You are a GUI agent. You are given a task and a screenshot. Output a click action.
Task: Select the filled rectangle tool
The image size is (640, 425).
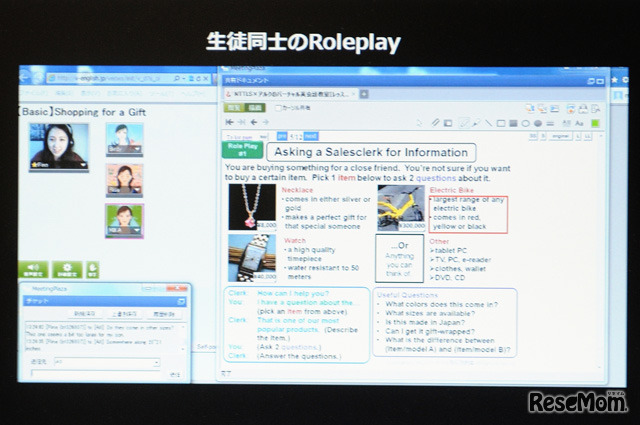[x=513, y=123]
